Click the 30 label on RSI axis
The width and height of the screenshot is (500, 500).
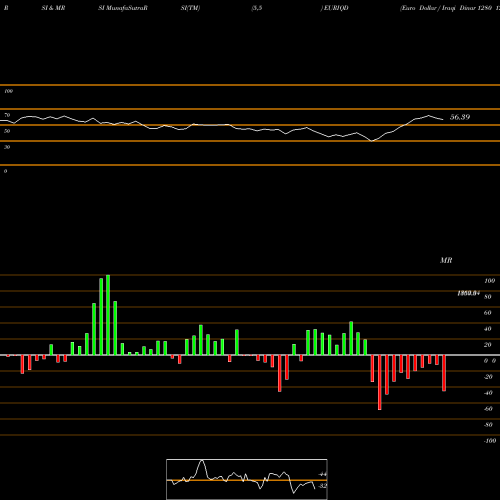[7, 147]
